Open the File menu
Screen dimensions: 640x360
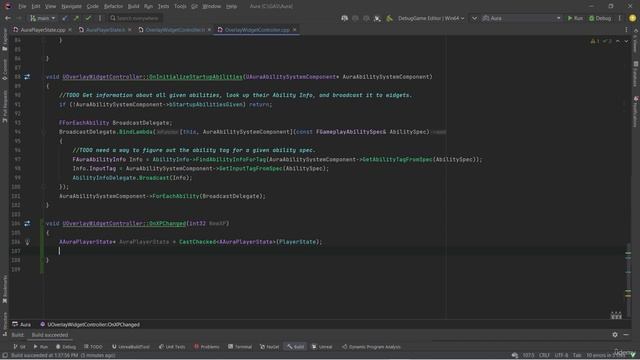coord(22,6)
